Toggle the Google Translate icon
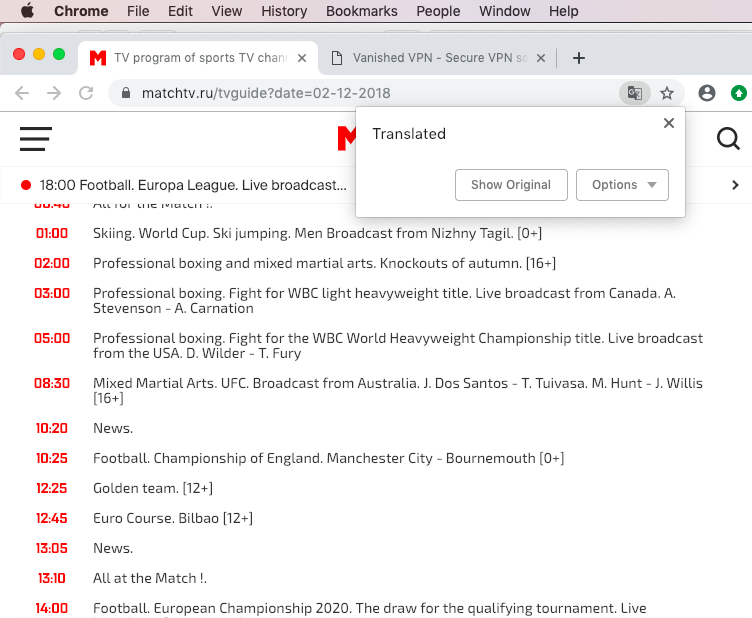The image size is (752, 618). [x=634, y=93]
